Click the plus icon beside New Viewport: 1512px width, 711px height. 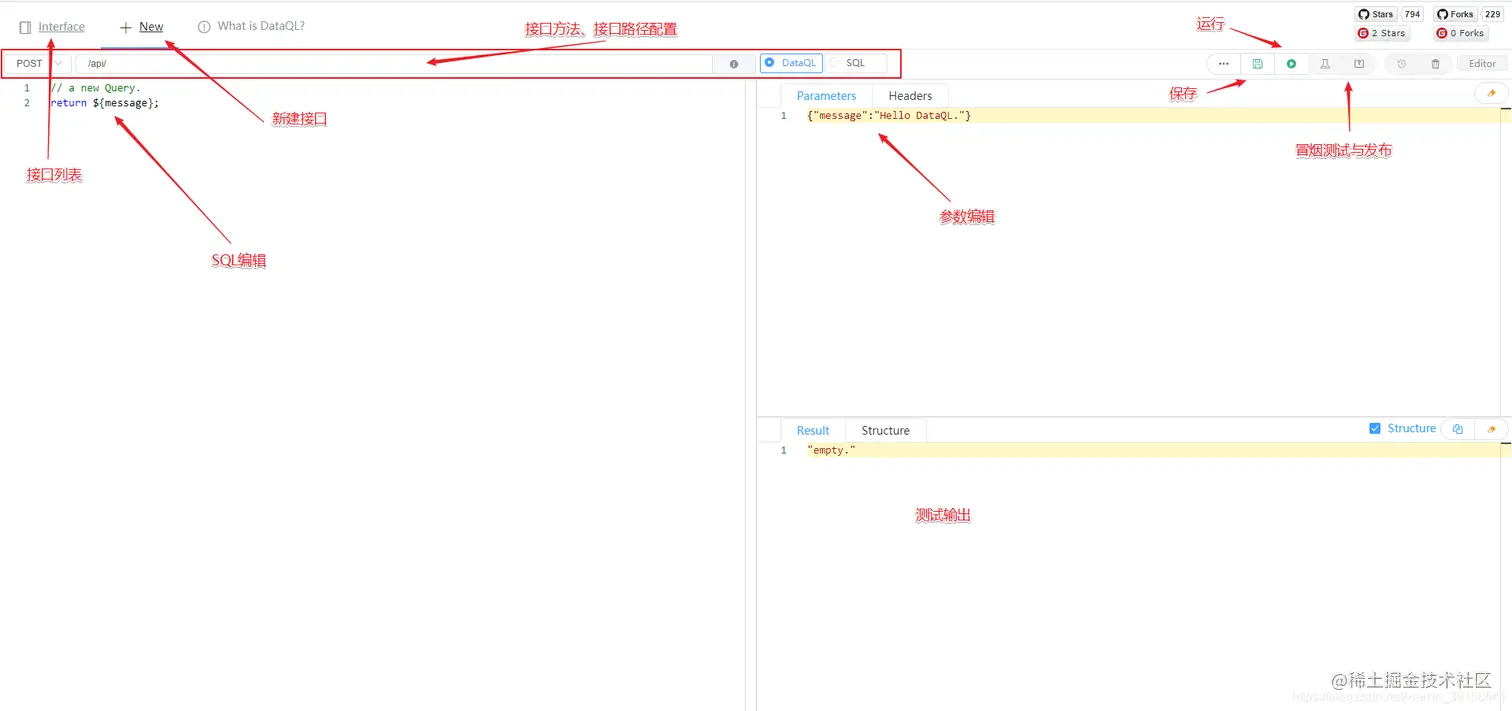pyautogui.click(x=125, y=27)
